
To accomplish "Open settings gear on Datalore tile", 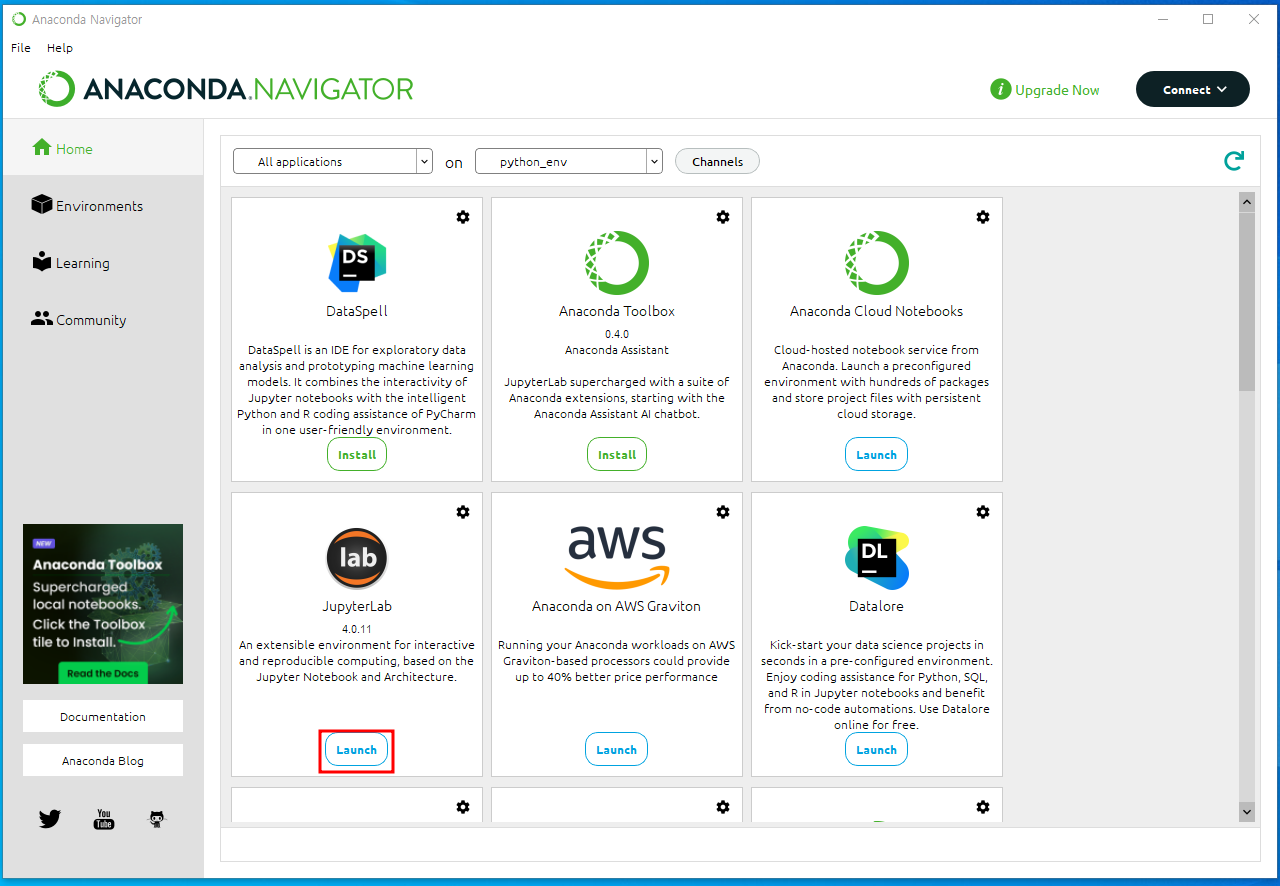I will click(x=983, y=512).
